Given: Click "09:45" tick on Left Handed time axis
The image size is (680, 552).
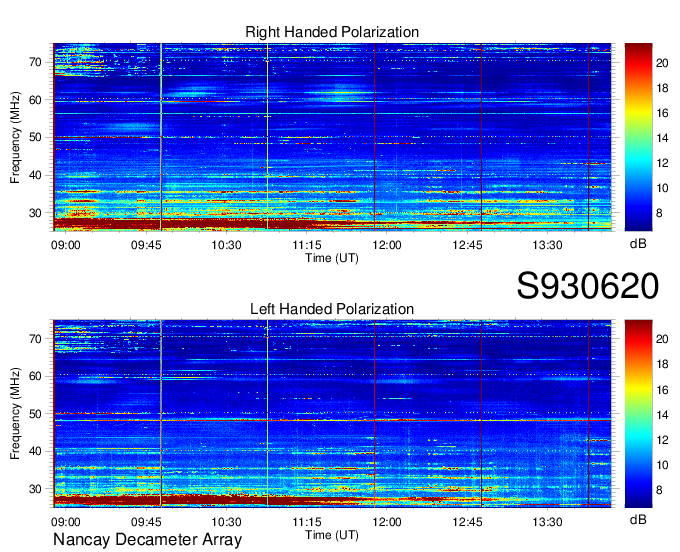Looking at the screenshot, I should pos(146,522).
